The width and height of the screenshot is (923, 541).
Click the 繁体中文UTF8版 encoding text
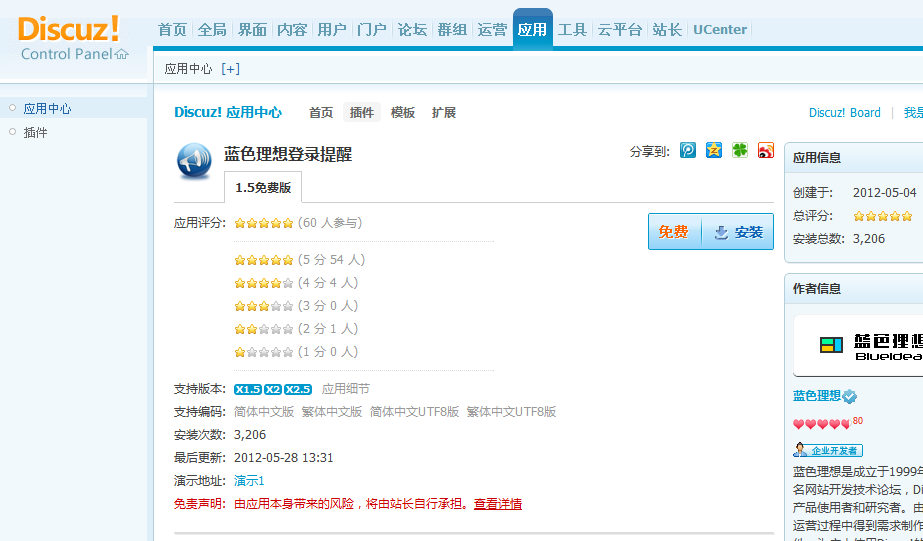[512, 412]
